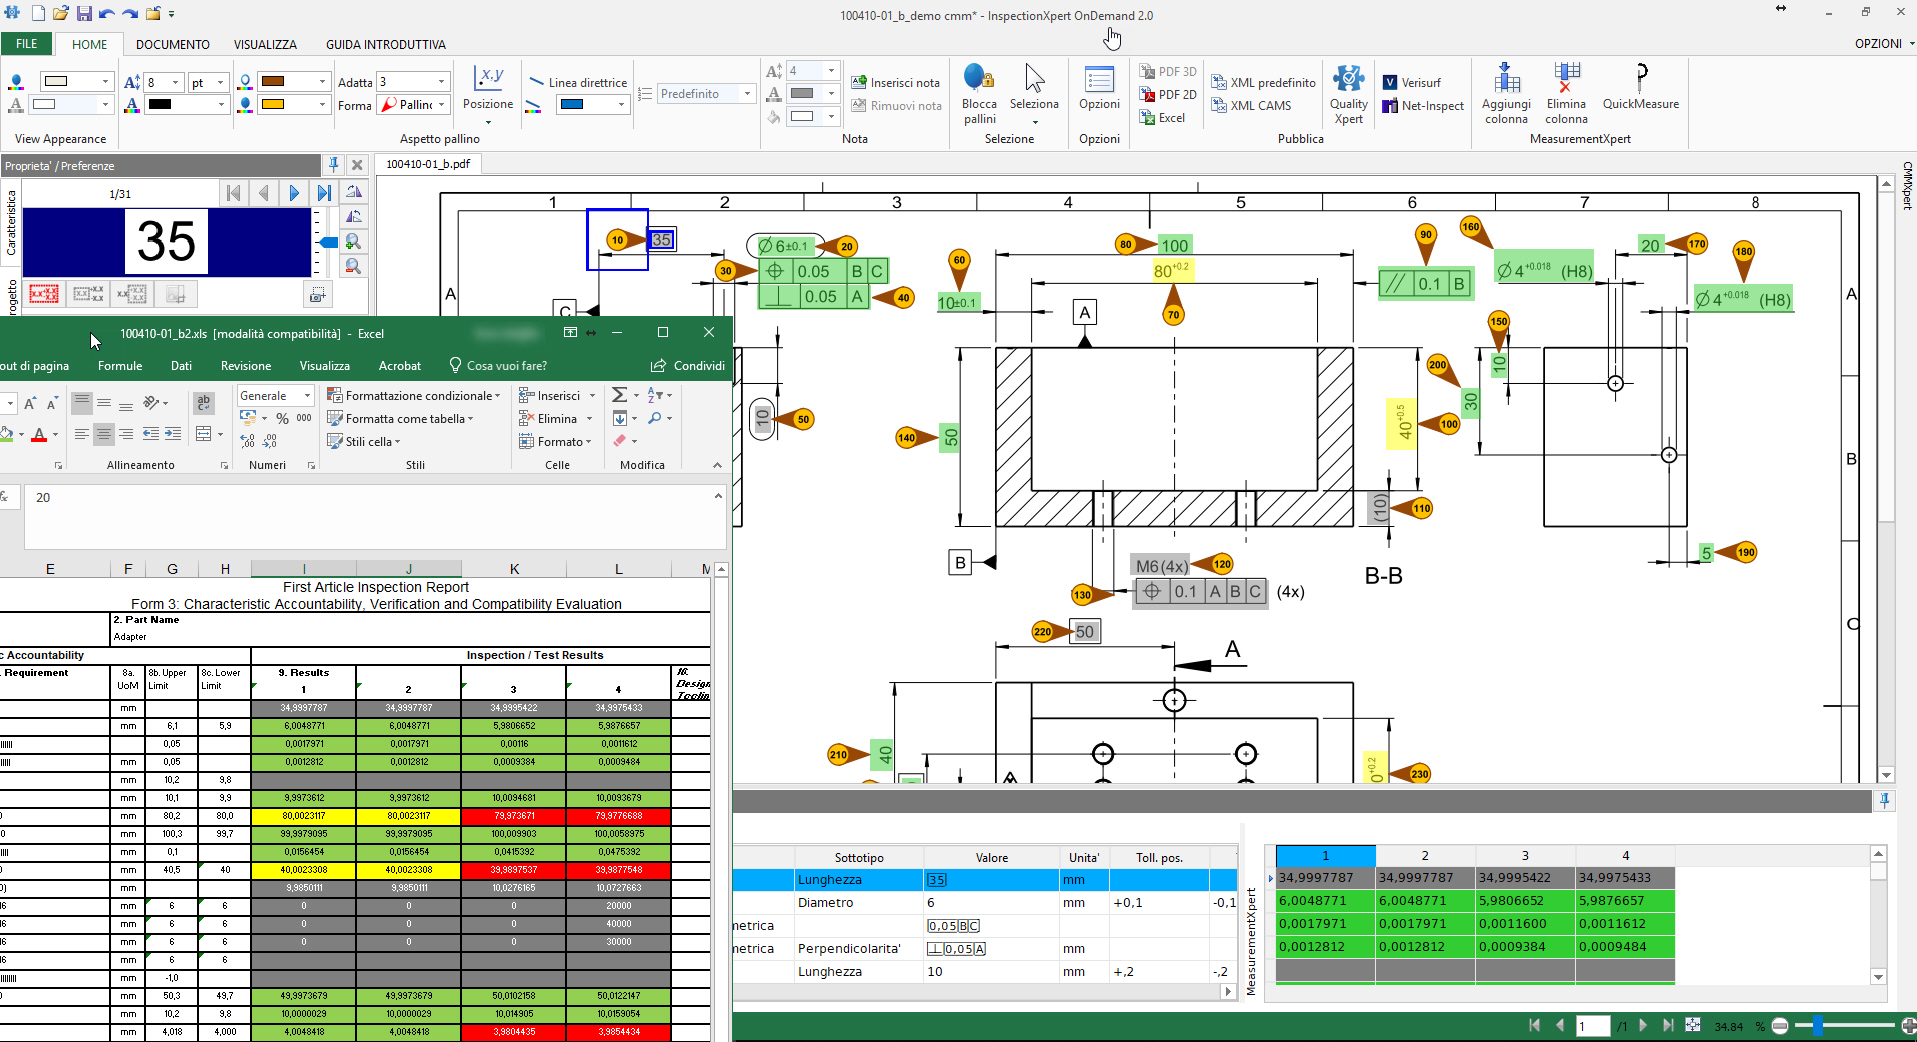Click the Blocca pallini lock icon
Screen dimensions: 1917x1042
click(x=978, y=79)
